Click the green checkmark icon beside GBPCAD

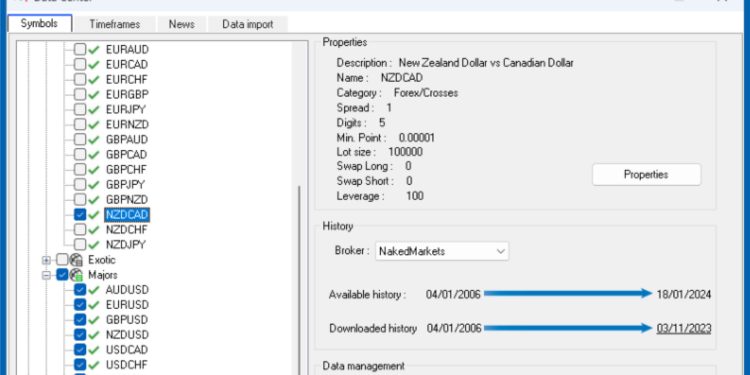[94, 154]
